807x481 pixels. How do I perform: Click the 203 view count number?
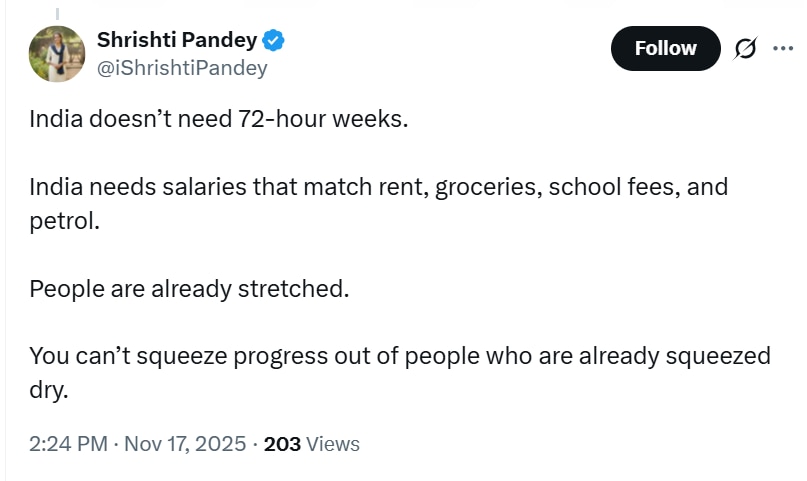282,444
